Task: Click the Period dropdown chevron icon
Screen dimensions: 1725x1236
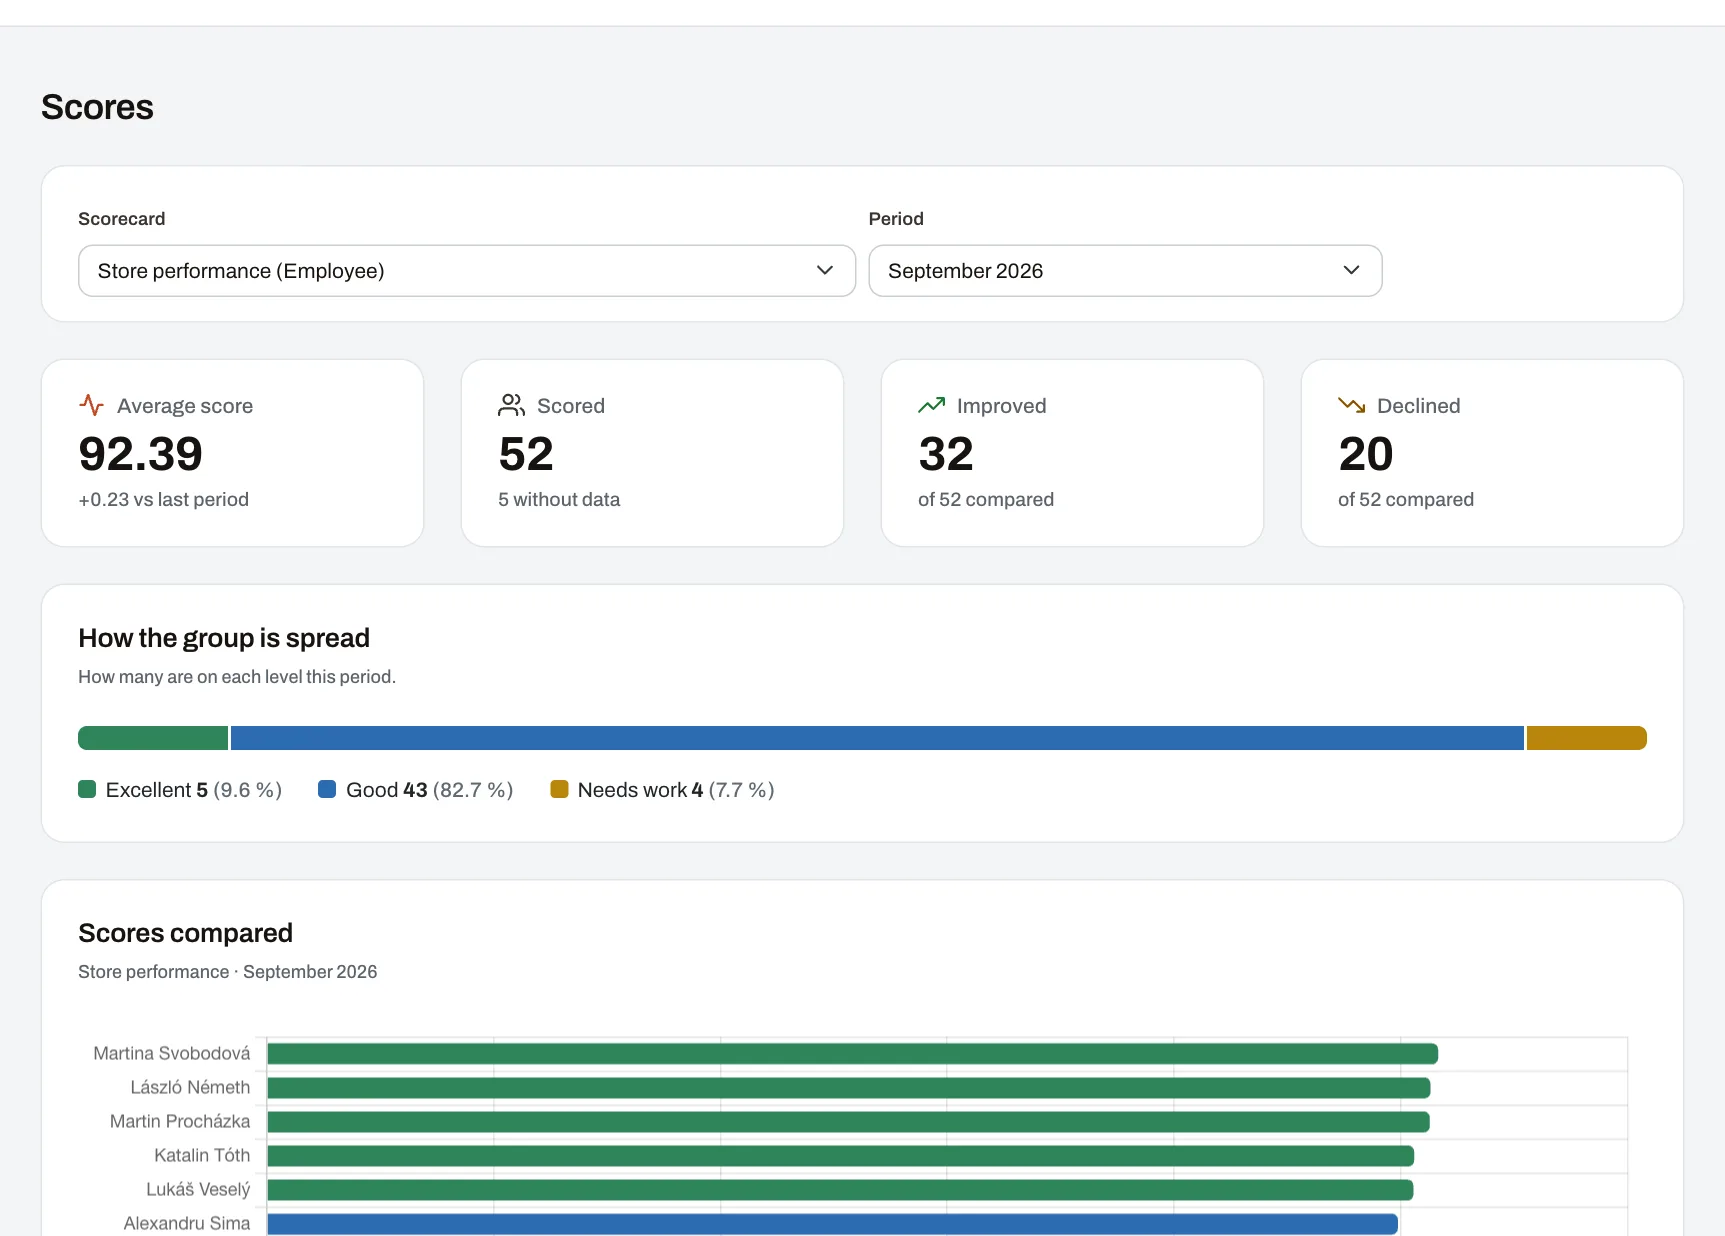Action: [1351, 270]
